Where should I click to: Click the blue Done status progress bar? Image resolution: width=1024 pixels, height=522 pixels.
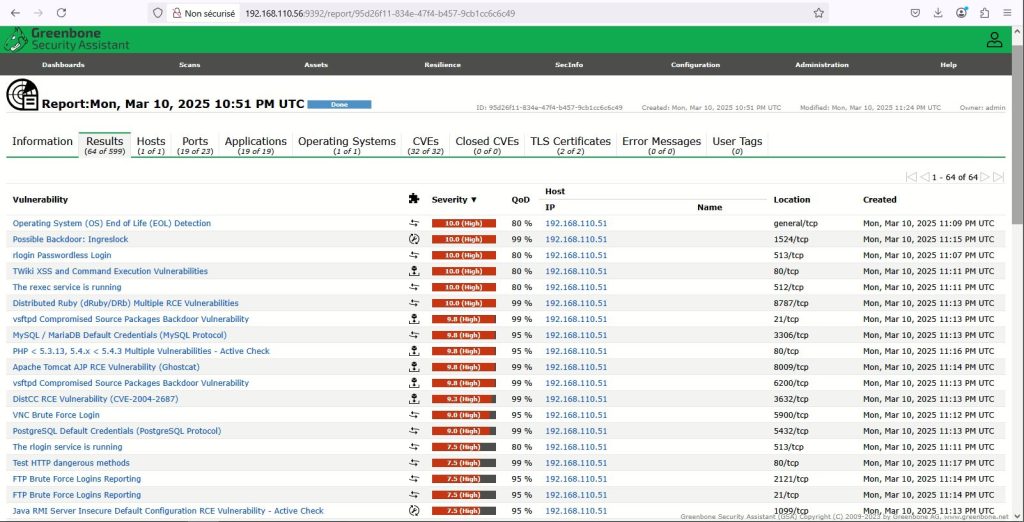(x=339, y=104)
